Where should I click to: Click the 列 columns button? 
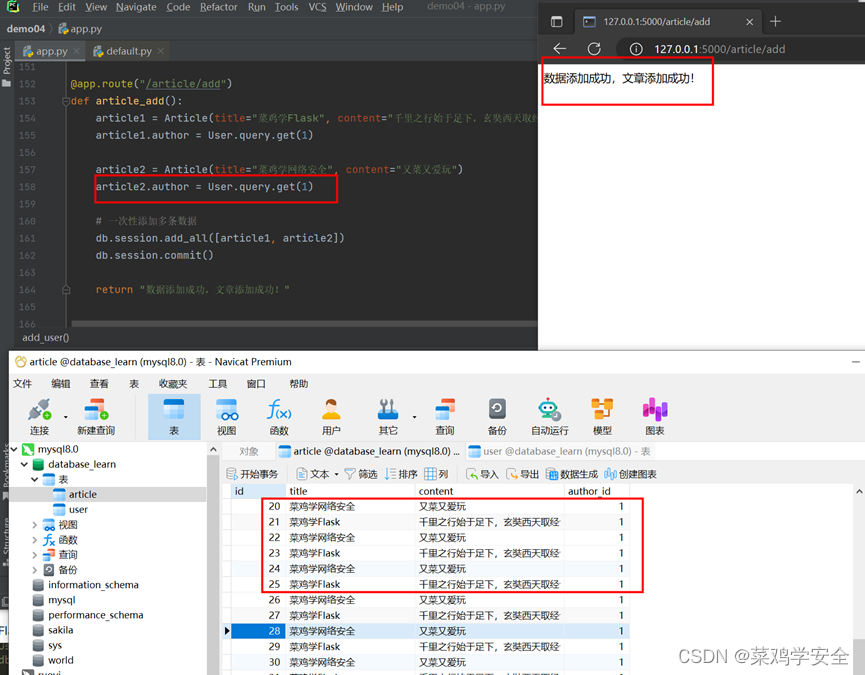click(x=436, y=474)
